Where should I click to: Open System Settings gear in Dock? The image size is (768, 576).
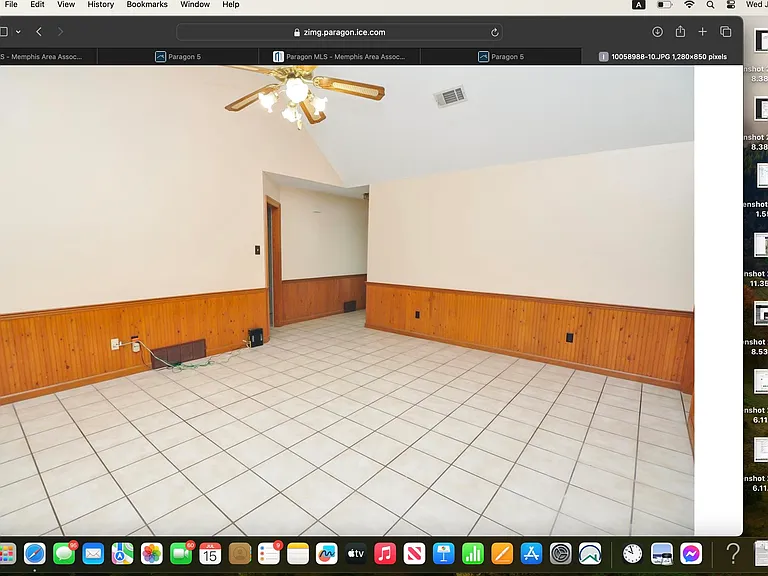561,554
